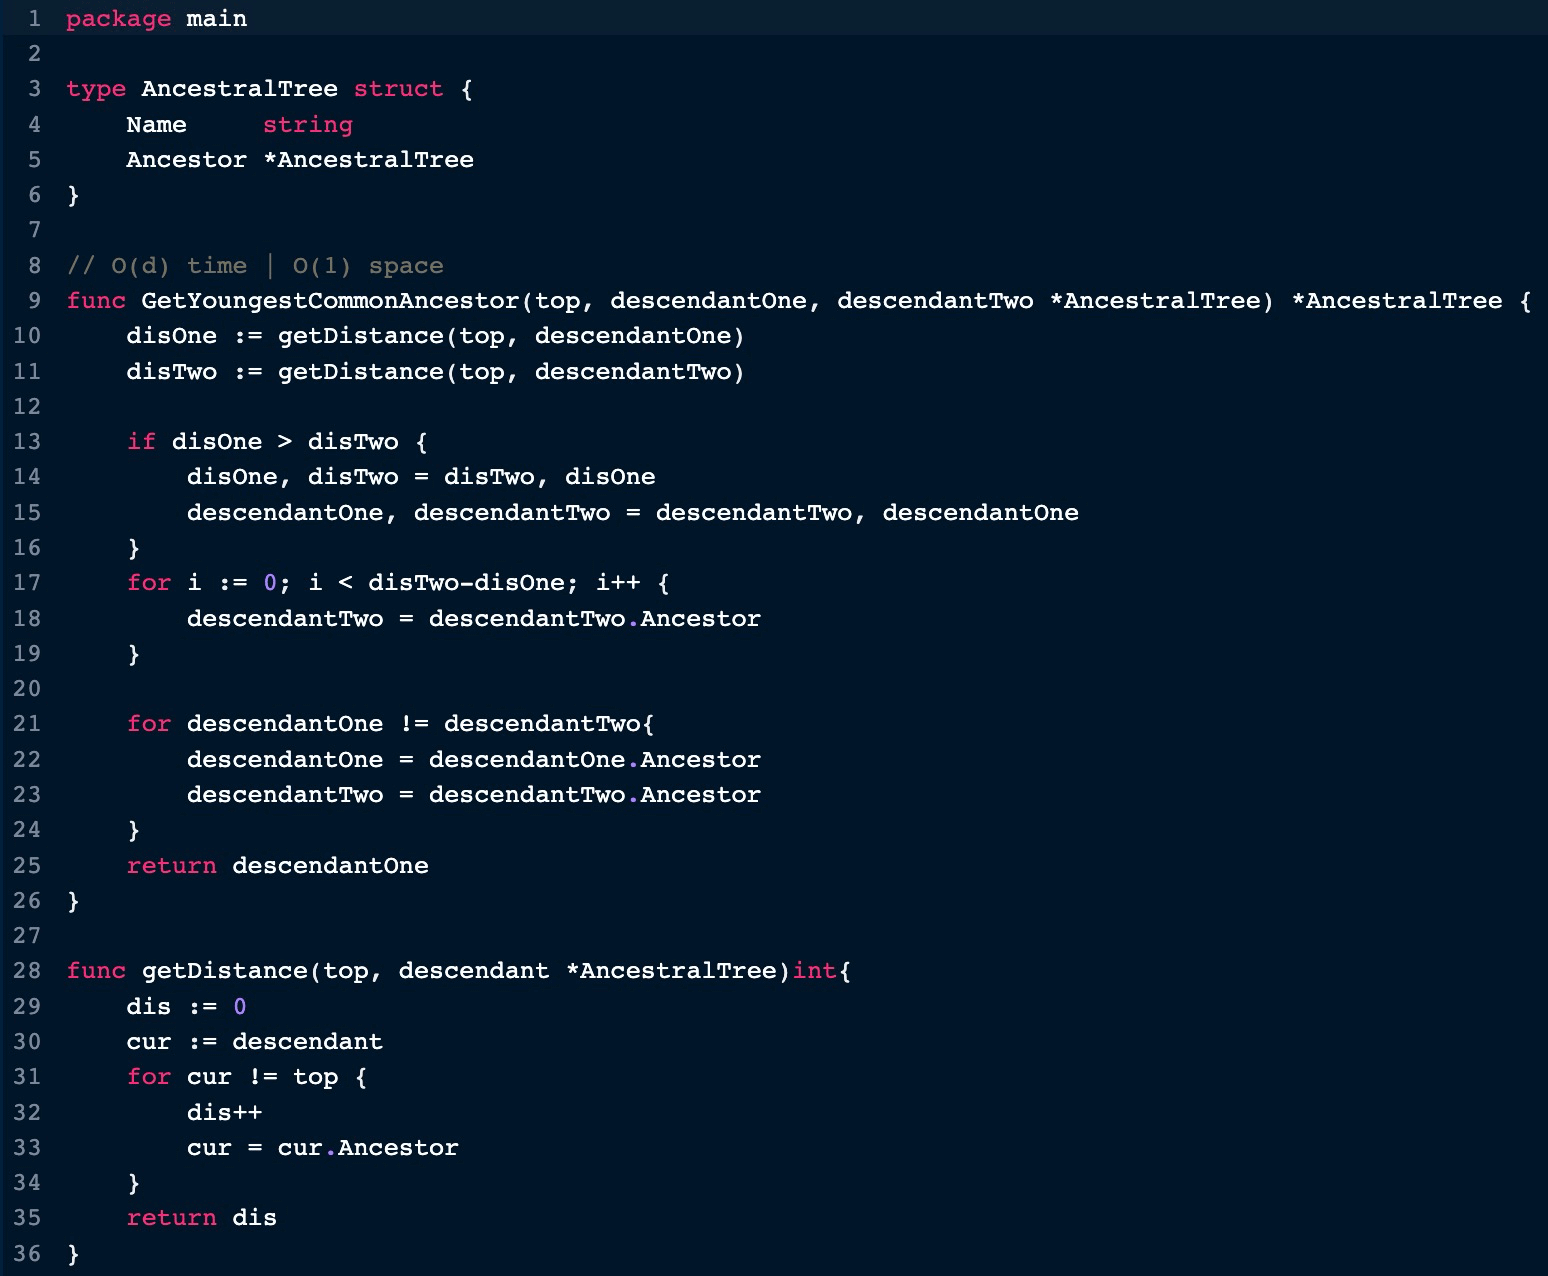The height and width of the screenshot is (1276, 1548).
Task: Click the "O(d) time" comment line
Action: (254, 266)
